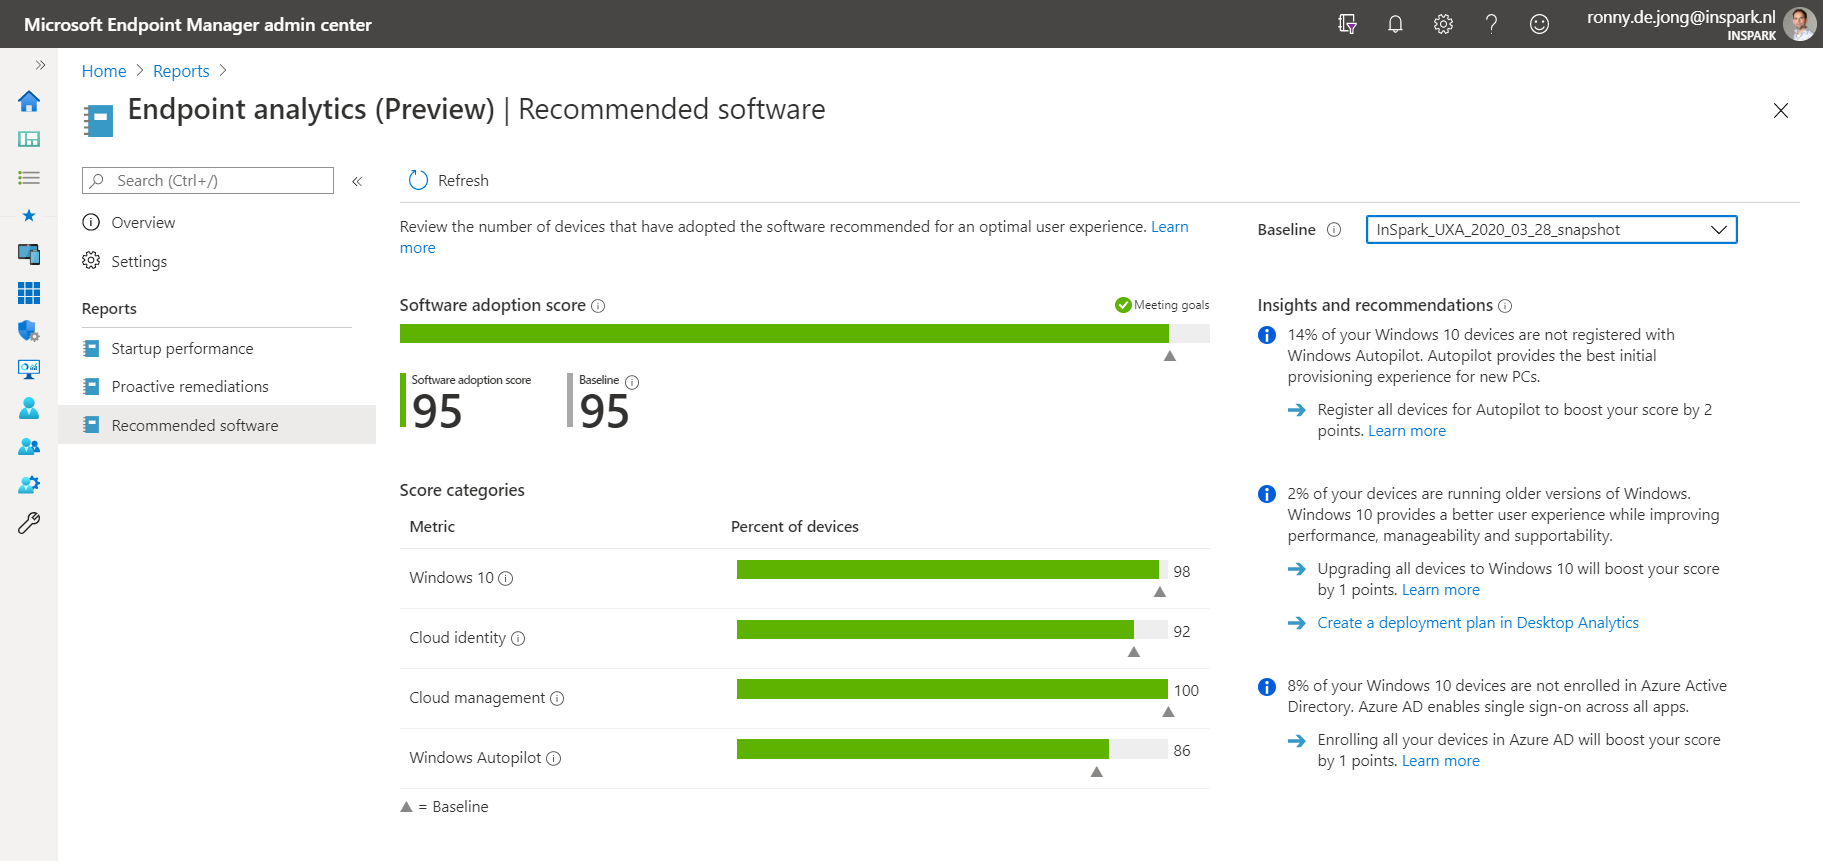Open the Users icon in left sidebar
The height and width of the screenshot is (861, 1823).
29,408
